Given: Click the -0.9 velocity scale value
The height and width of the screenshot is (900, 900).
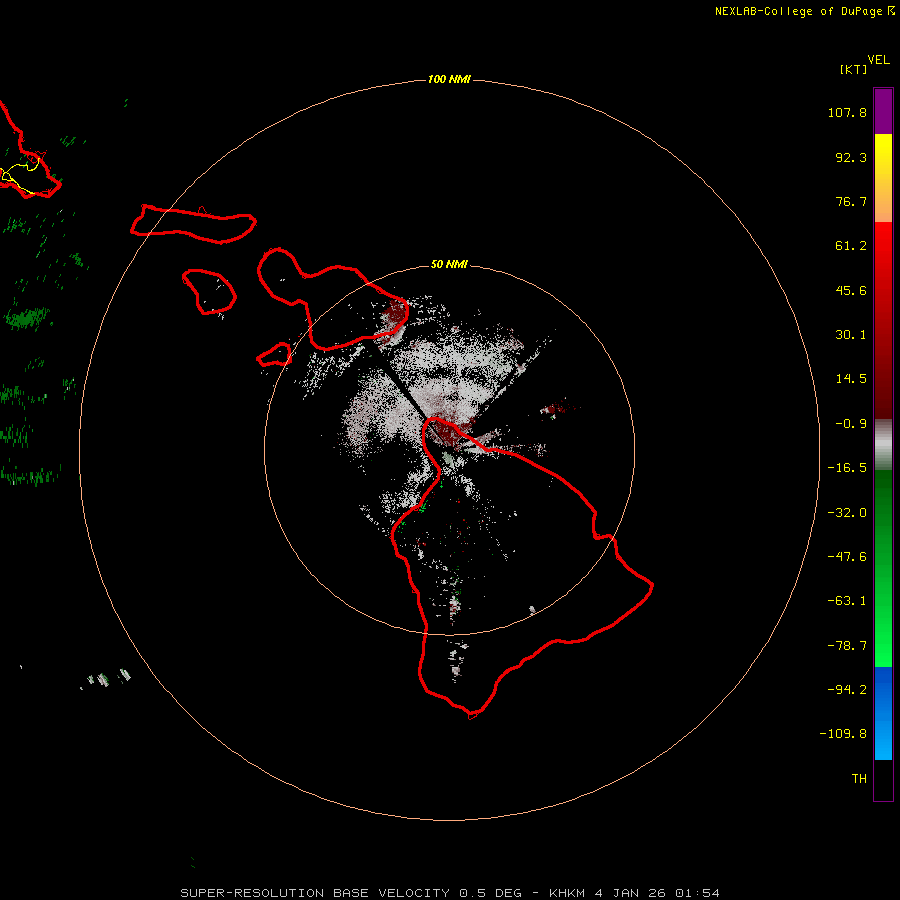Looking at the screenshot, I should (x=851, y=424).
